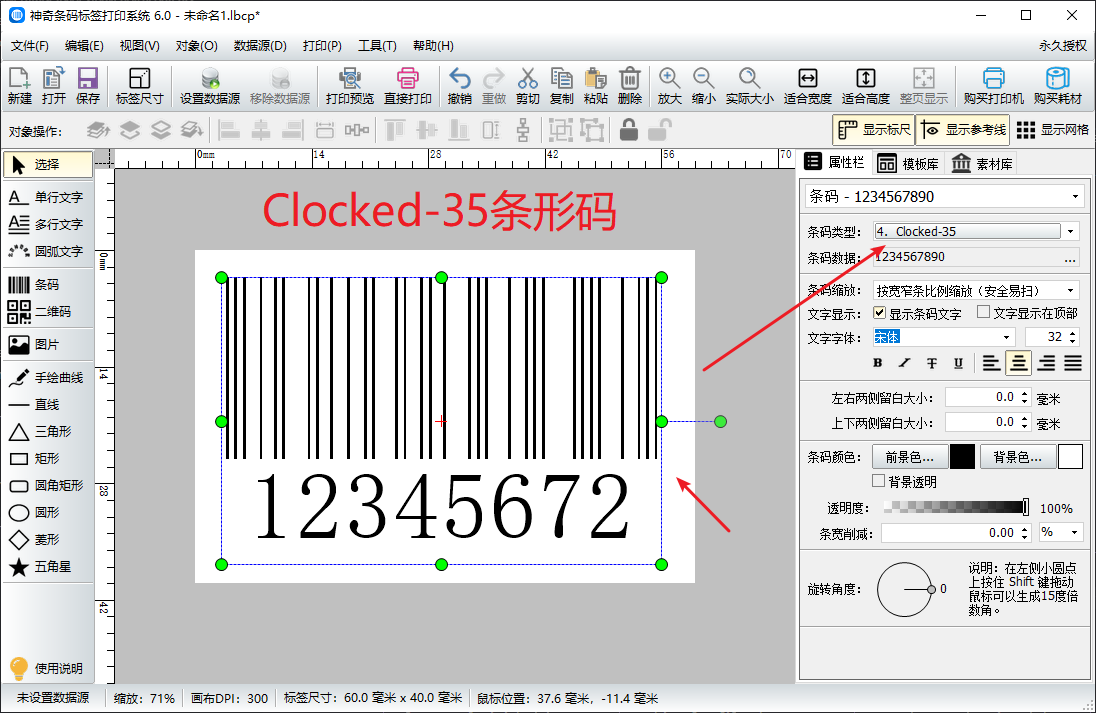Image resolution: width=1096 pixels, height=713 pixels.
Task: Enable 文字显示在顶部 checkbox
Action: [983, 312]
